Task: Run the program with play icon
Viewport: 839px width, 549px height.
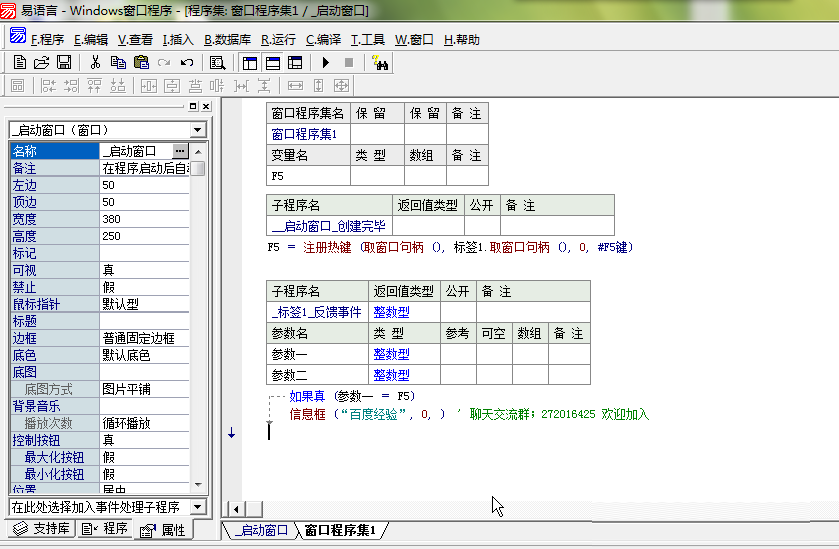Action: pyautogui.click(x=325, y=63)
